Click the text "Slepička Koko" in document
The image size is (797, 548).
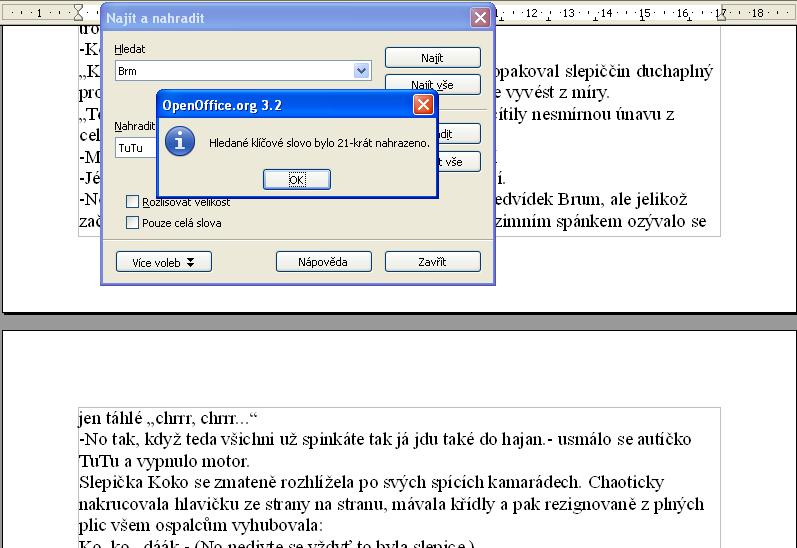pyautogui.click(x=134, y=482)
